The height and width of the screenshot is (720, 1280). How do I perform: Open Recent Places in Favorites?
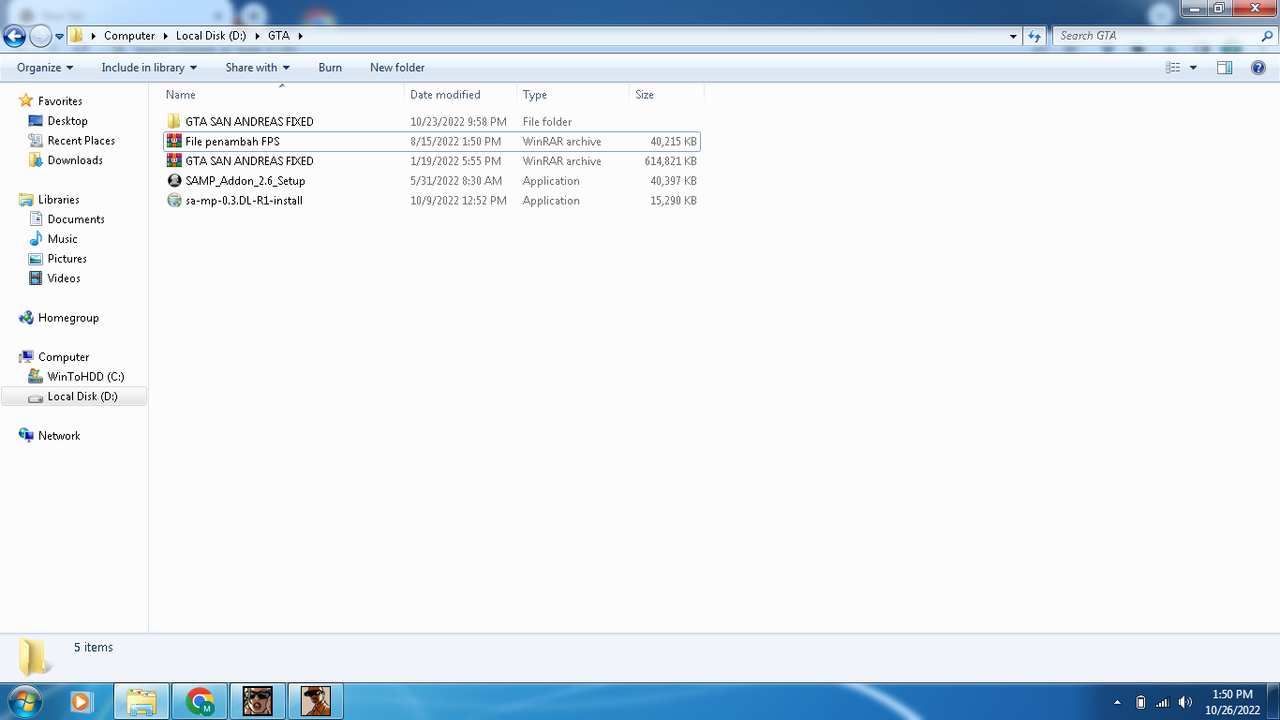pos(81,141)
